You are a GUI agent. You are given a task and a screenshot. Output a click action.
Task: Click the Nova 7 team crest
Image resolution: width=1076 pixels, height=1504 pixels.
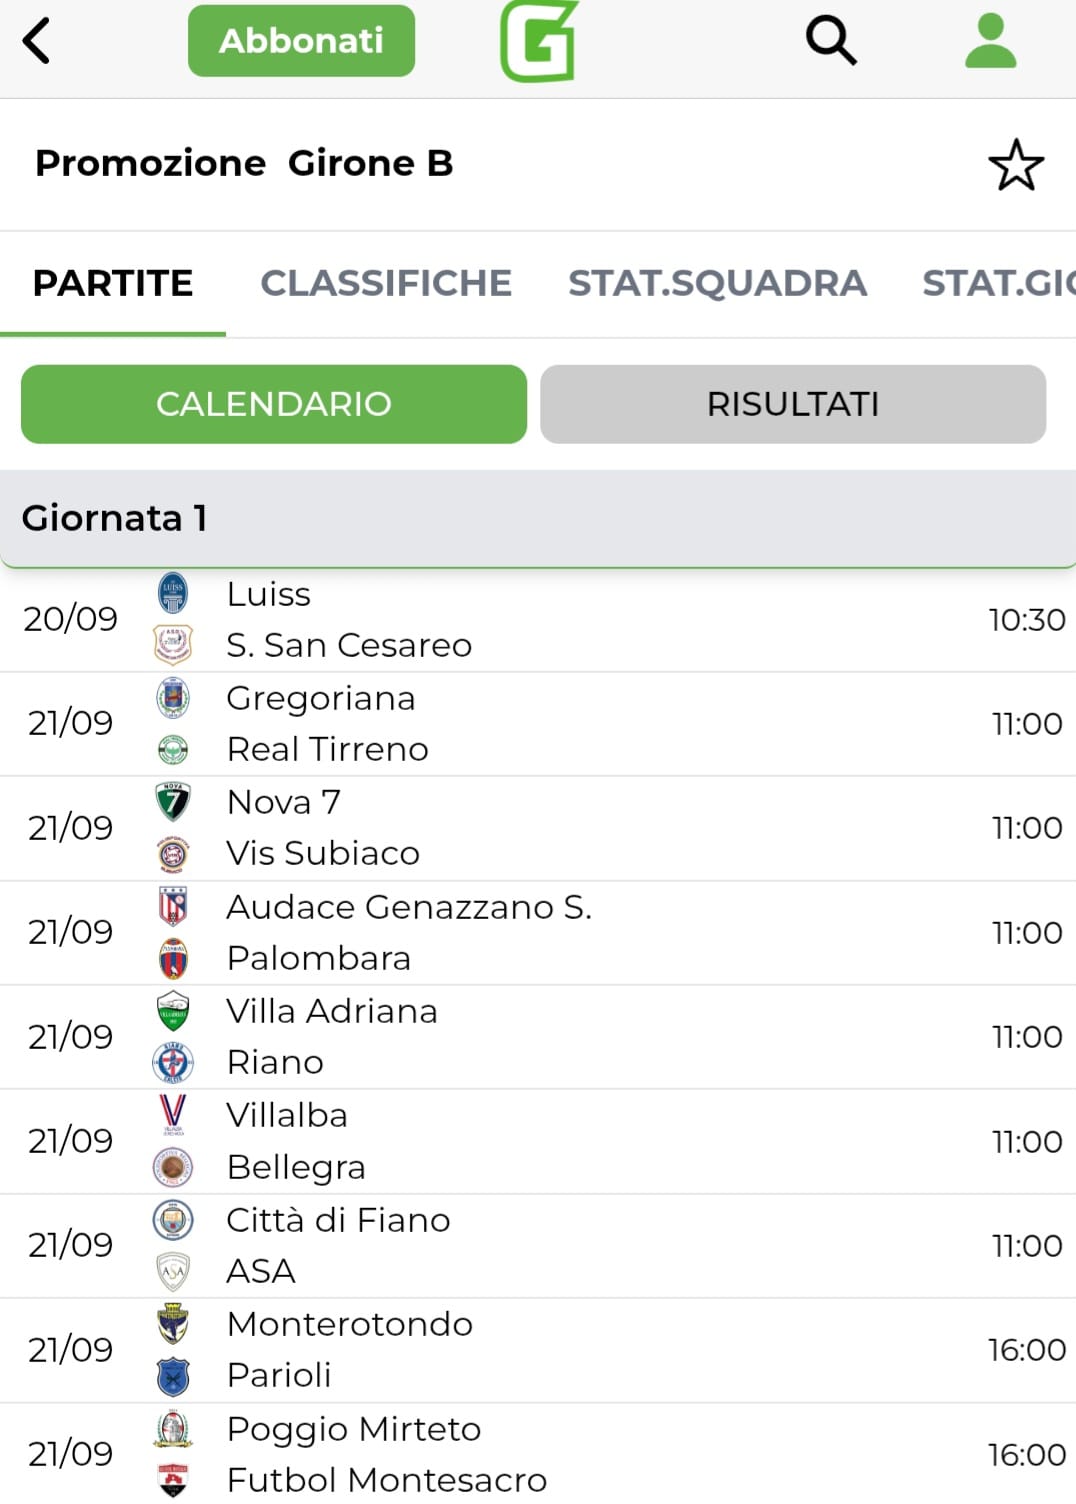(173, 802)
